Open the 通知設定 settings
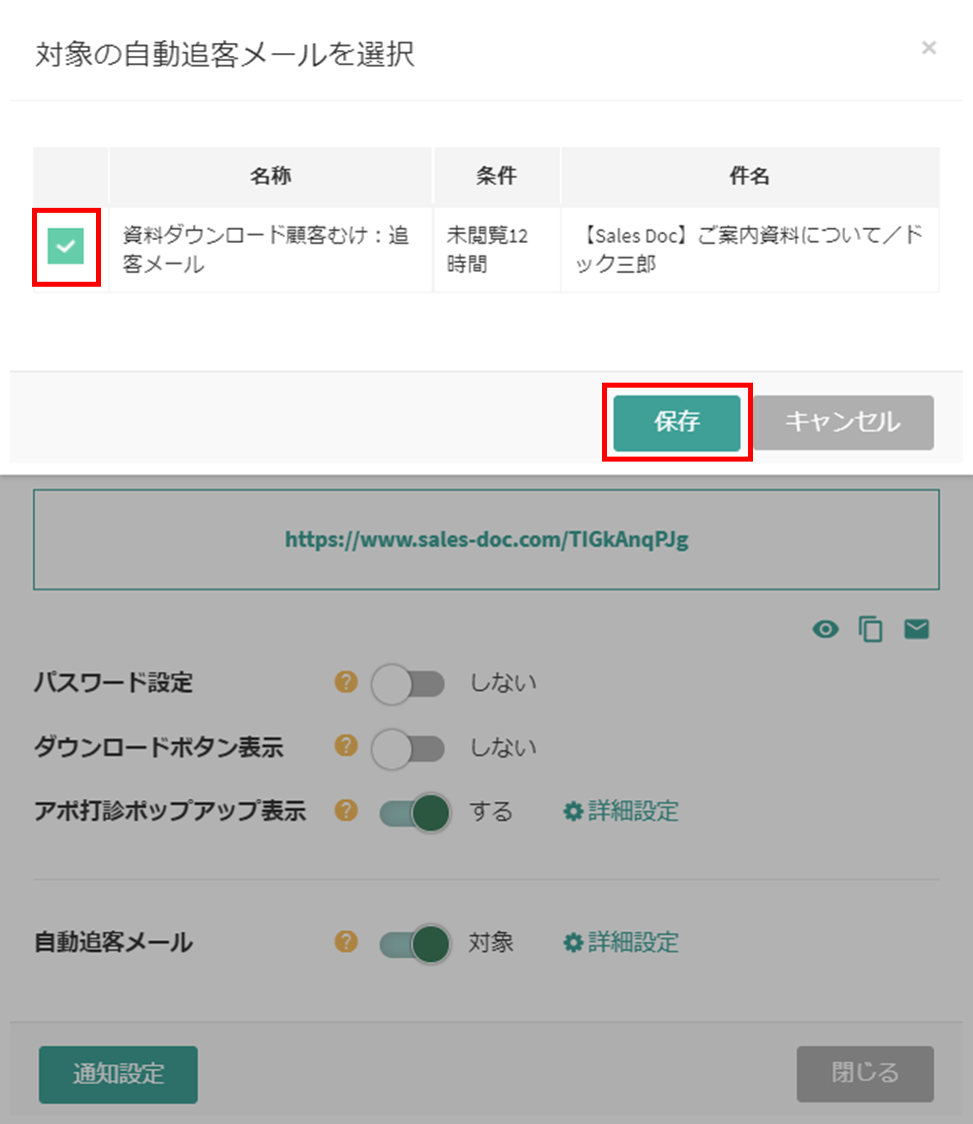The width and height of the screenshot is (973, 1124). [117, 1074]
